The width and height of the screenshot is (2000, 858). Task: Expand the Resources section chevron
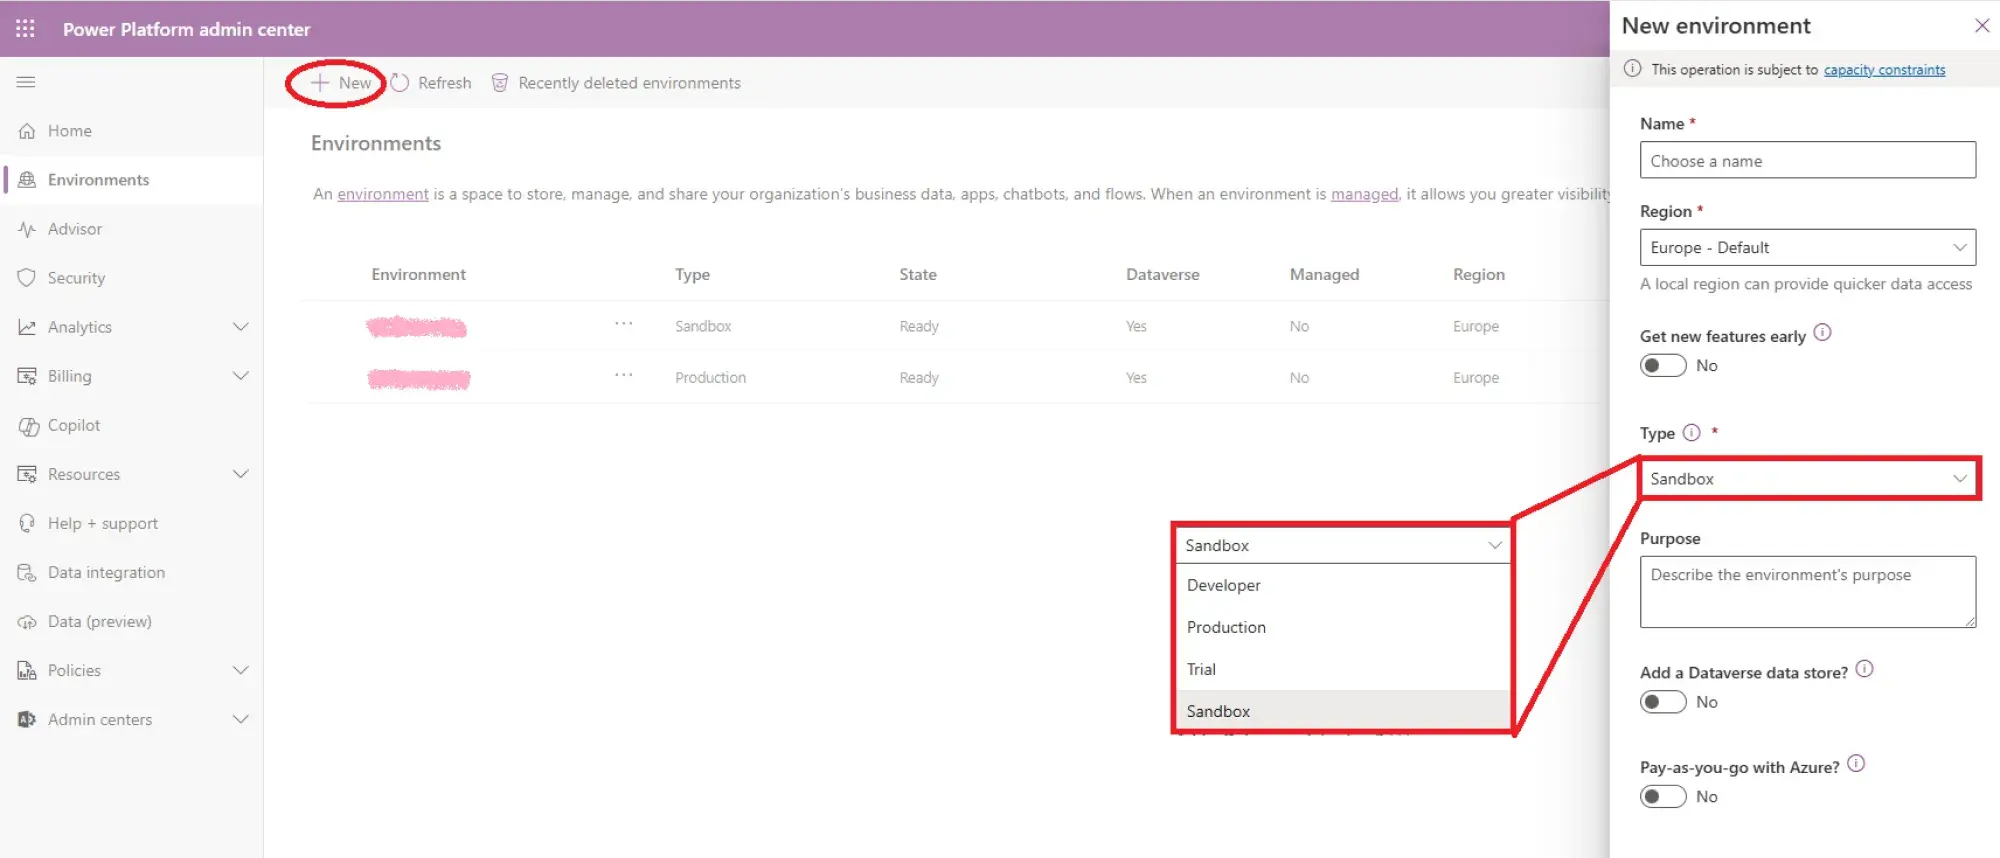[240, 474]
